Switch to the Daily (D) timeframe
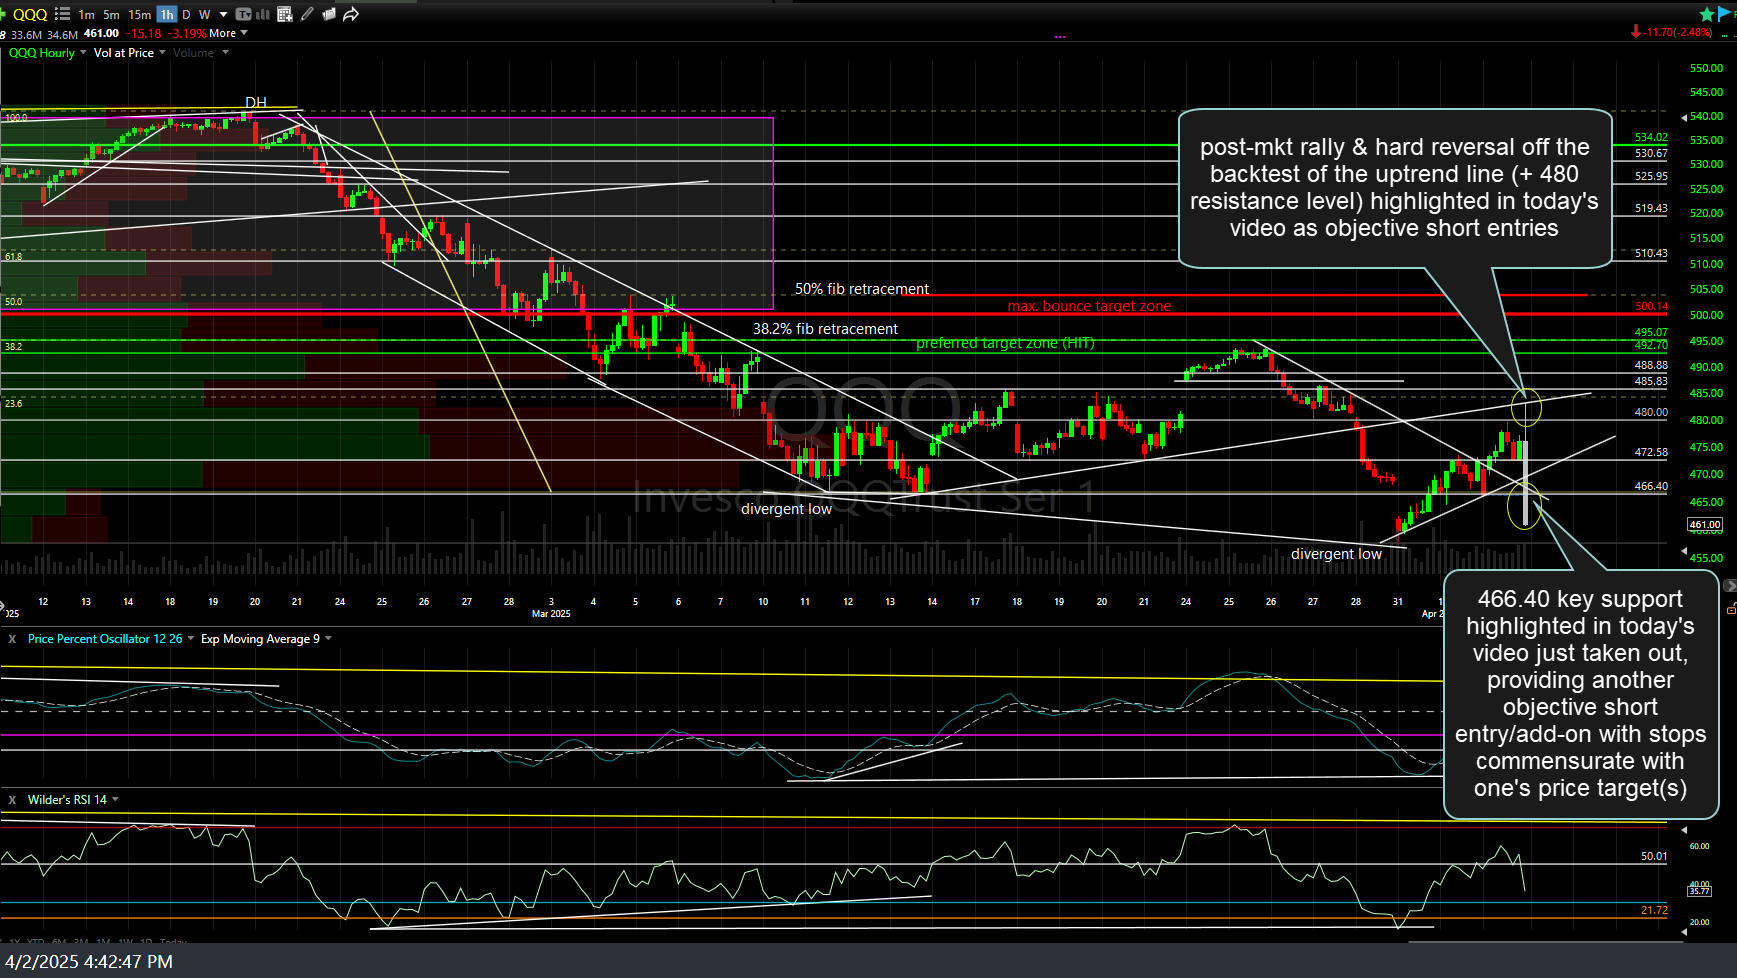The width and height of the screenshot is (1737, 978). (185, 14)
